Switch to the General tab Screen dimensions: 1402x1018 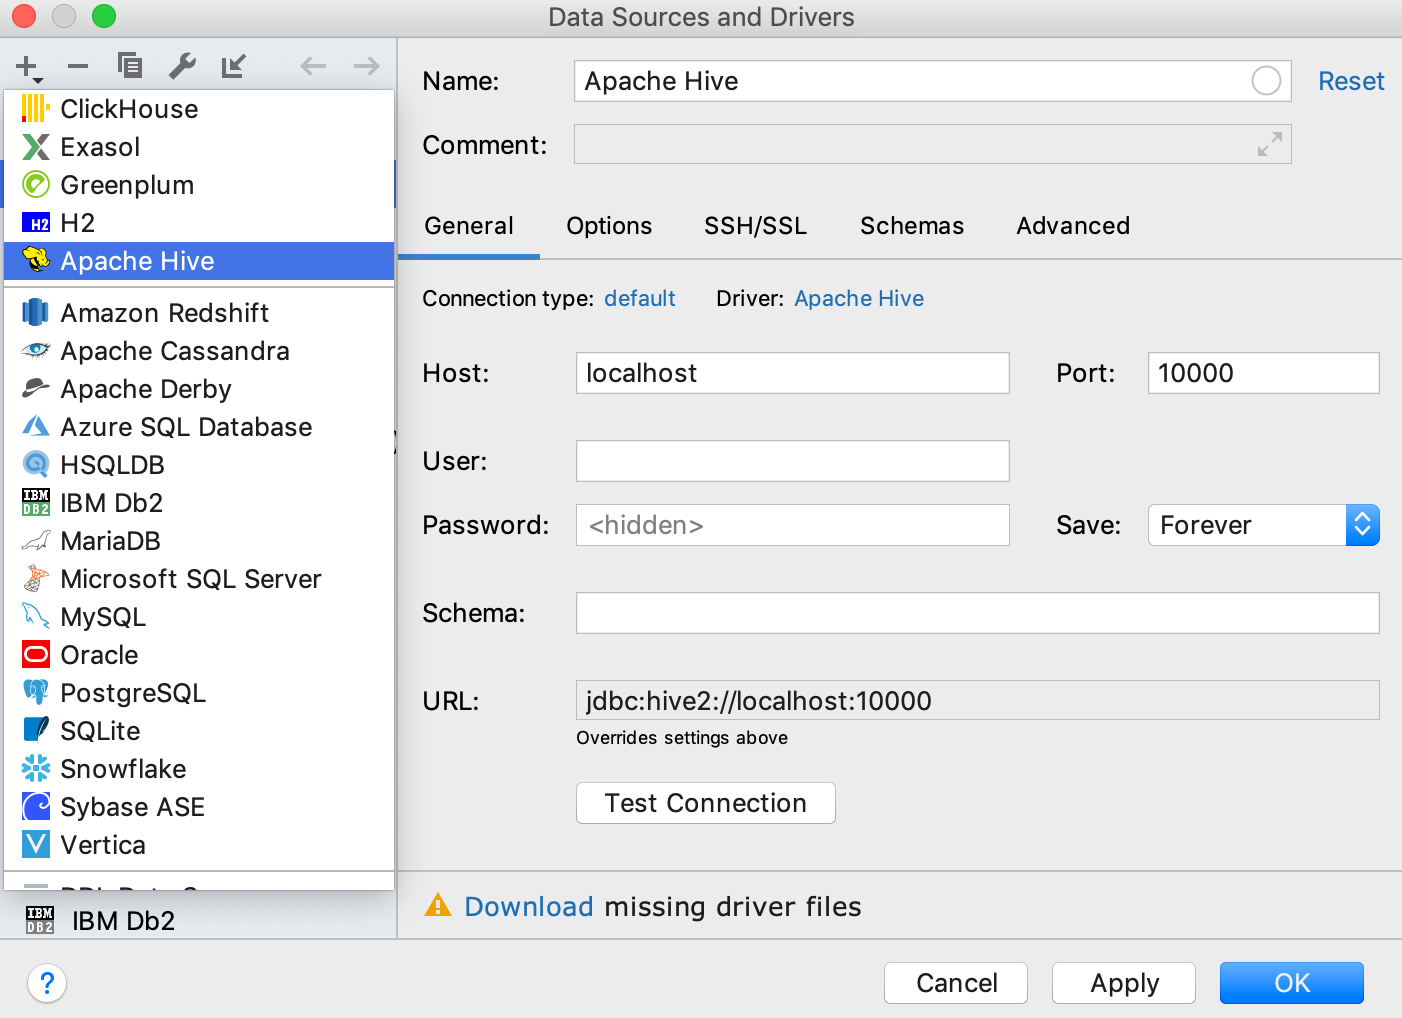469,226
